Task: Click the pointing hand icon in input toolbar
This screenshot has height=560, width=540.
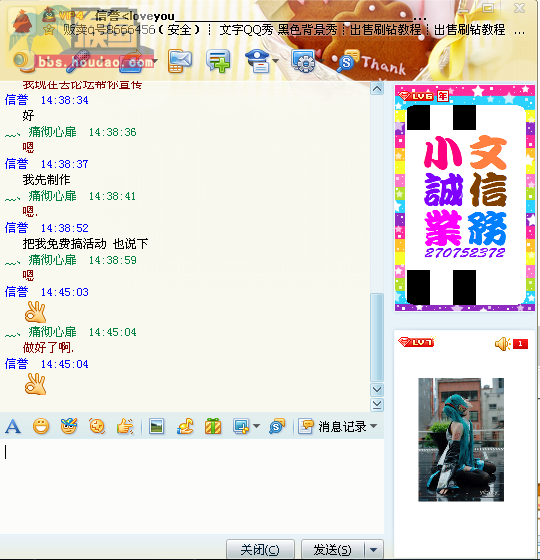Action: click(125, 426)
